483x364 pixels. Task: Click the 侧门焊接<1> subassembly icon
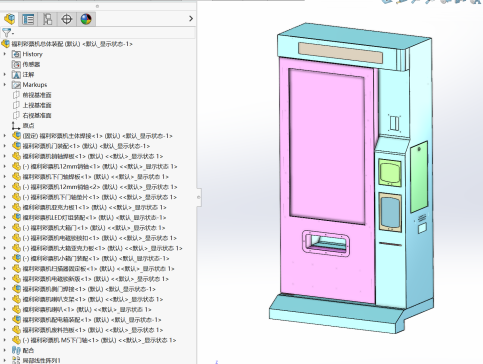16,289
